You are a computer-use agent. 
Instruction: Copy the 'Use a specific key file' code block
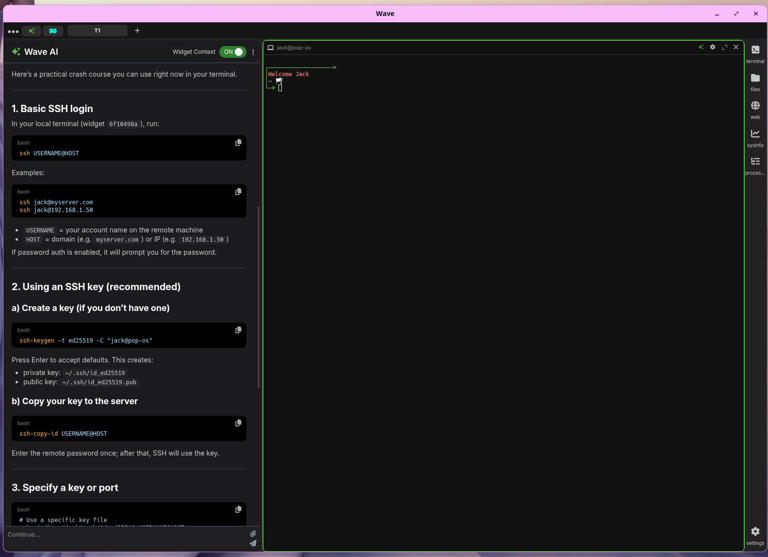(238, 509)
